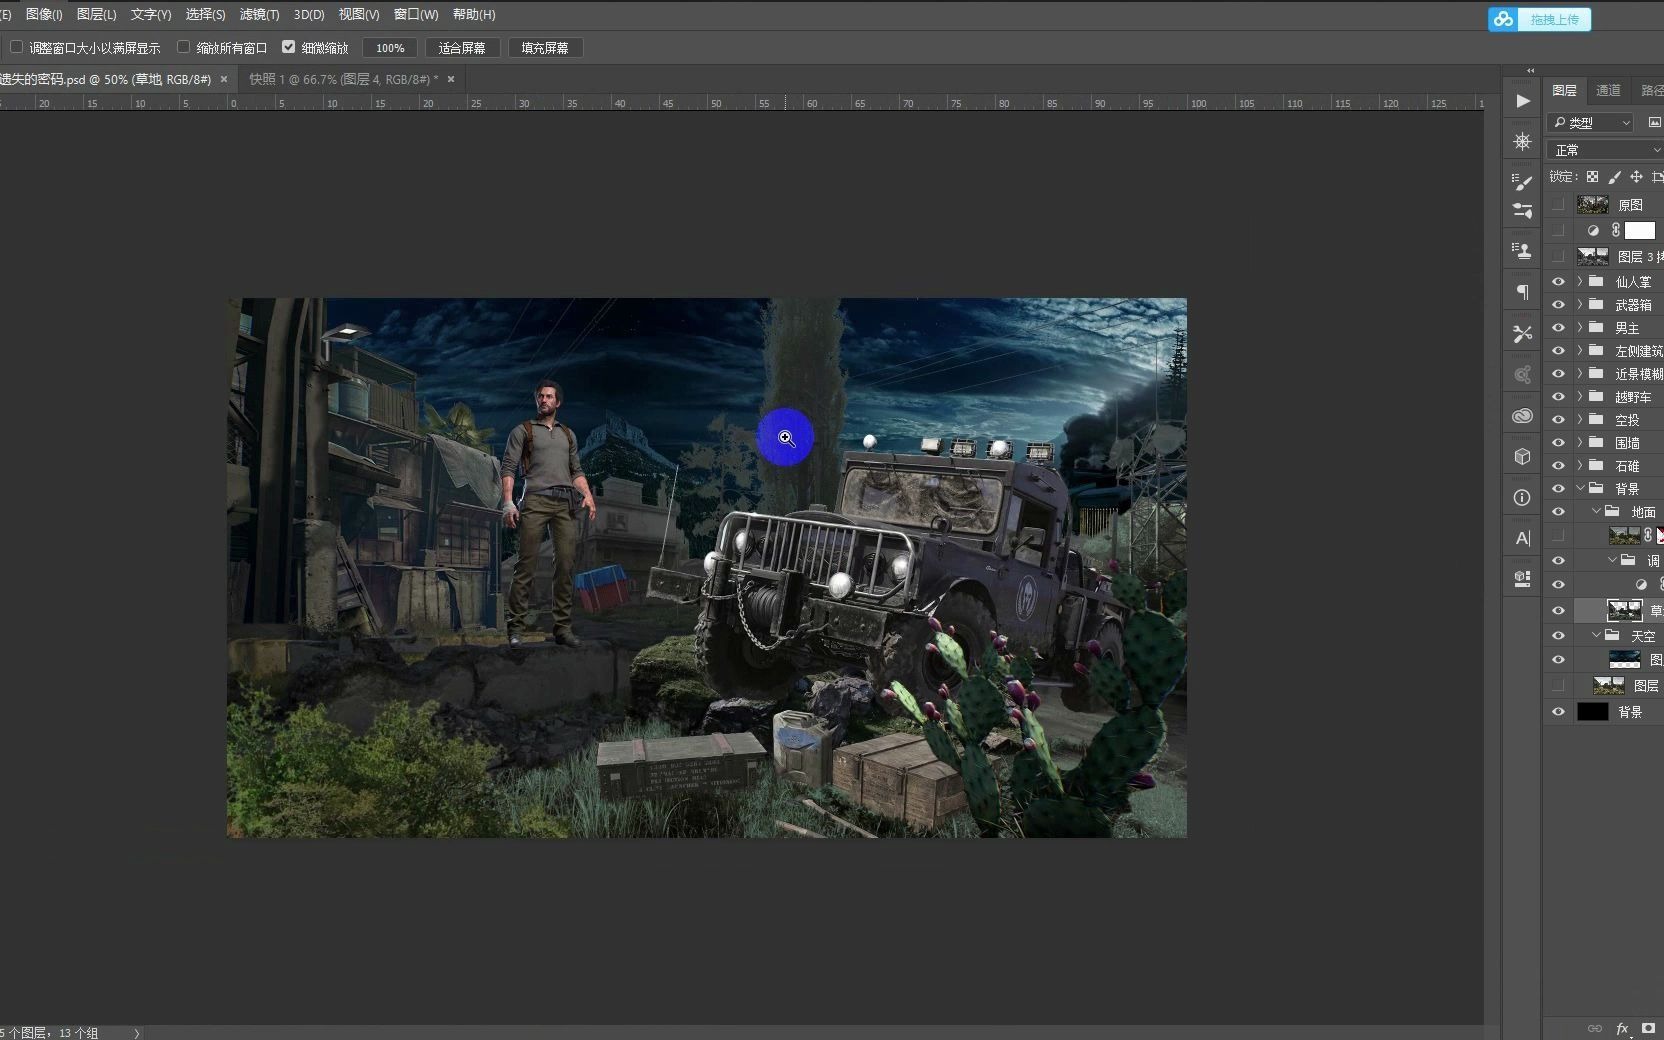
Task: Click the adjustment layer icon below 原图
Action: click(x=1593, y=230)
